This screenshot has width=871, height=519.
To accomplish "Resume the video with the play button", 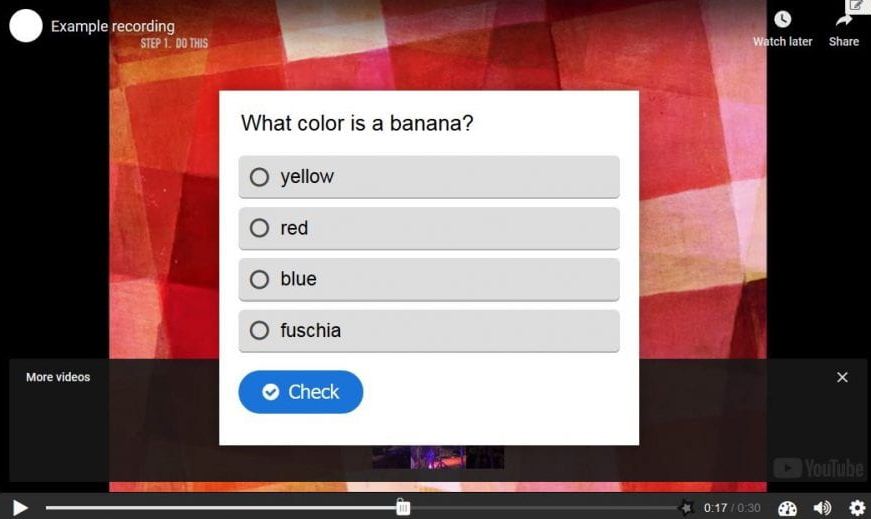I will (19, 507).
